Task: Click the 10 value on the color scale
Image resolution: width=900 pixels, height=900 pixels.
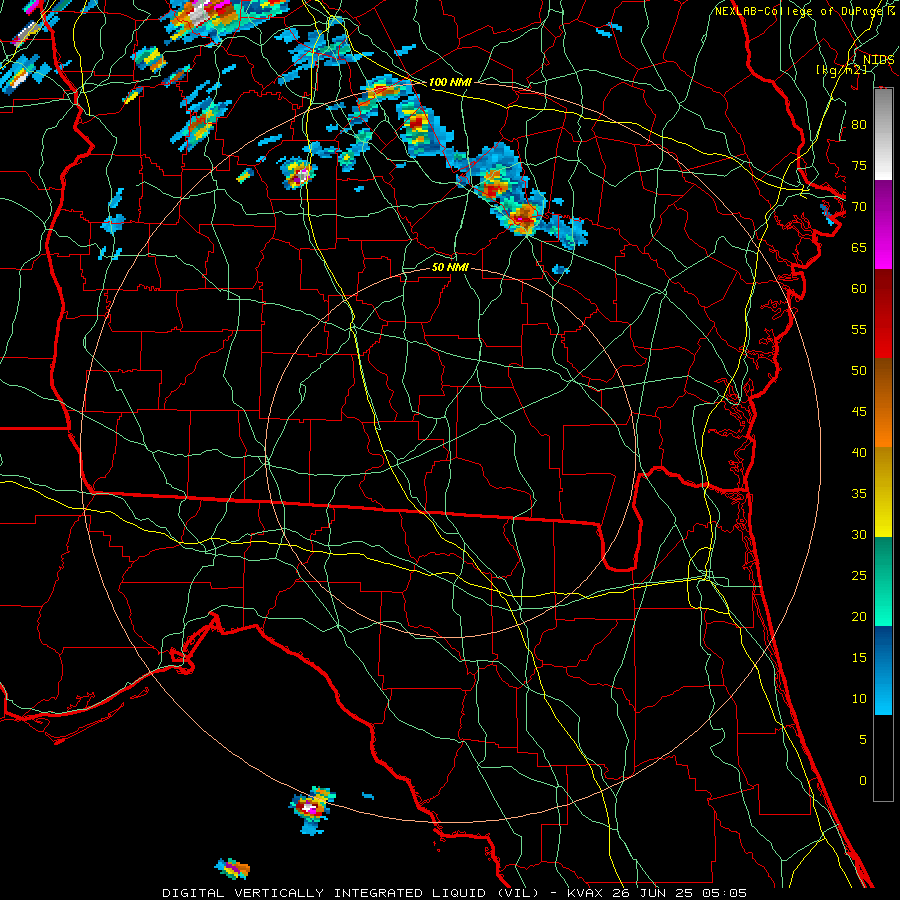Action: (859, 699)
